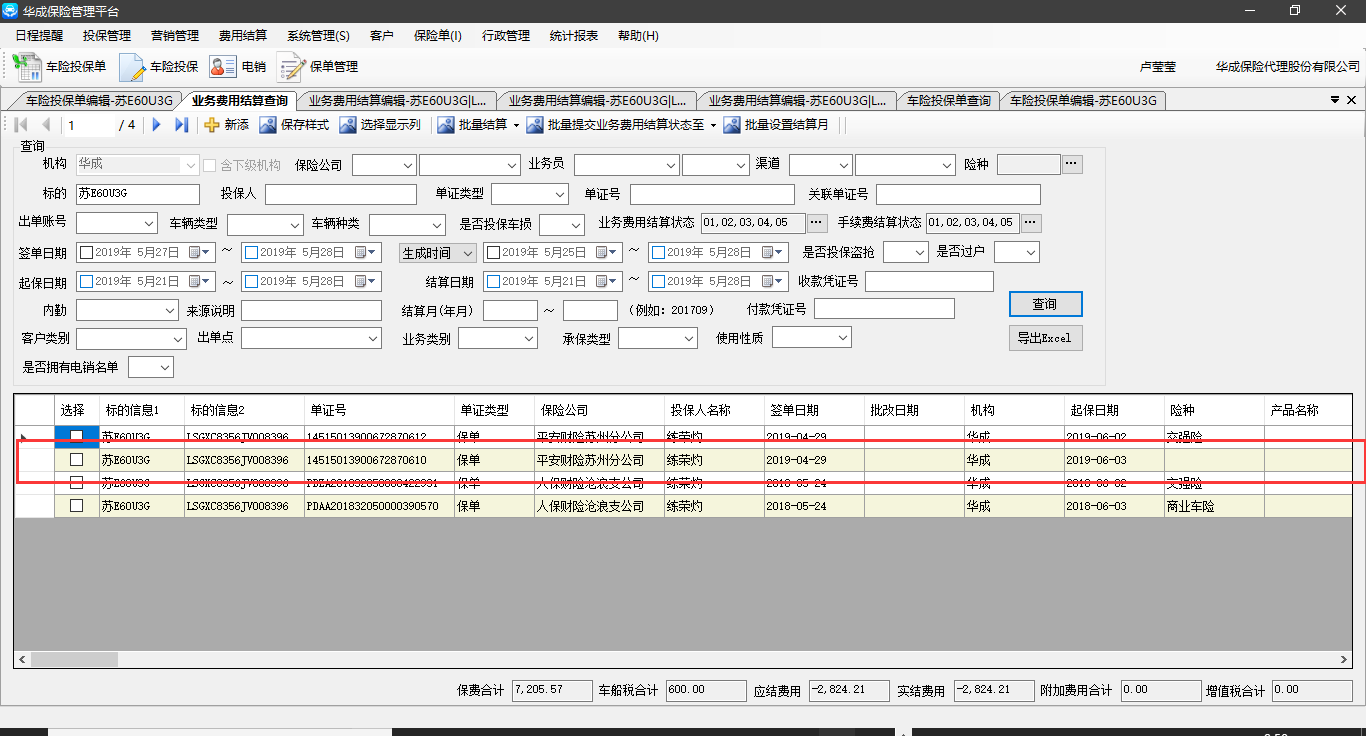
Task: Open 车险投保 with the pencil icon
Action: click(x=133, y=67)
